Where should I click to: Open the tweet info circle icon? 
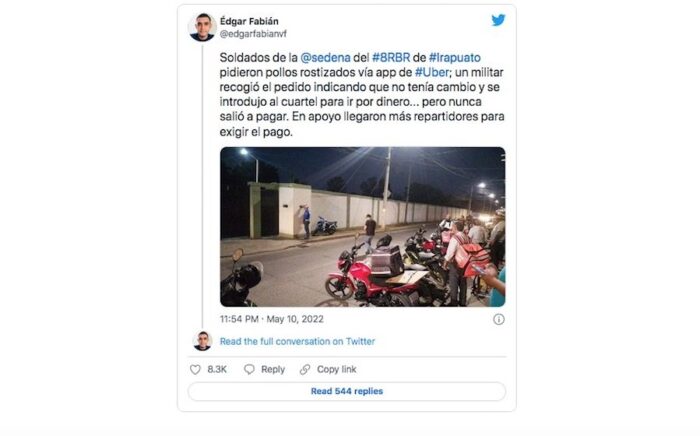[498, 319]
